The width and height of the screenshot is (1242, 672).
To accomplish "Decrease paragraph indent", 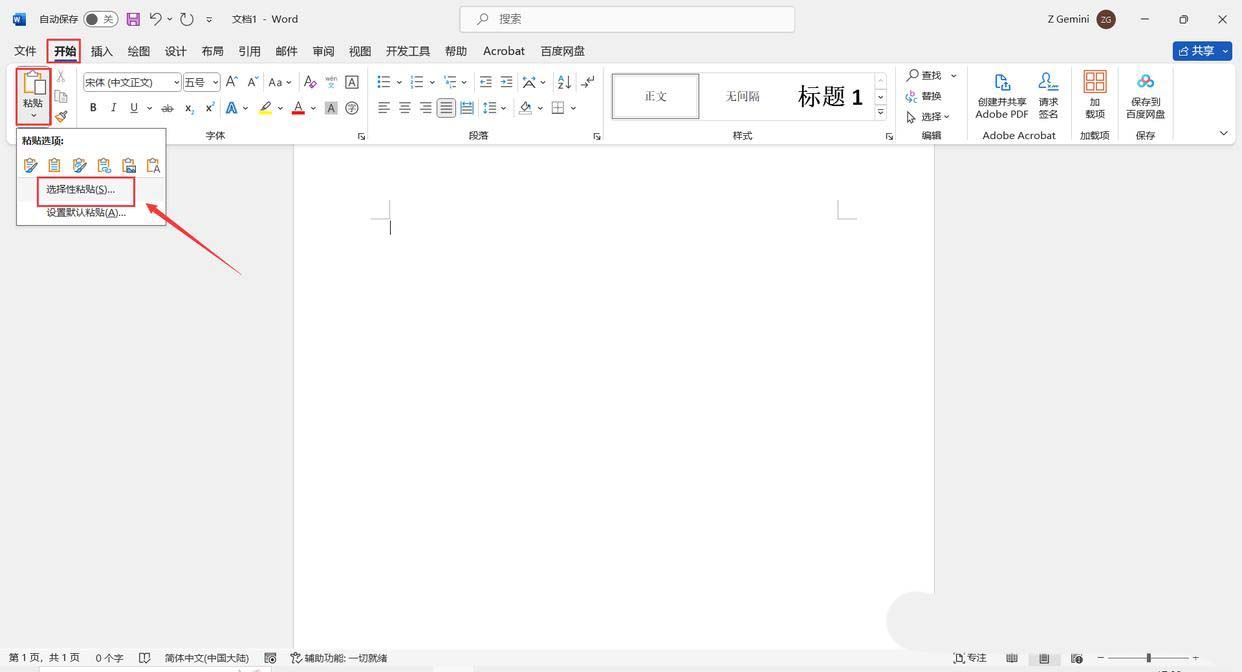I will click(x=486, y=82).
